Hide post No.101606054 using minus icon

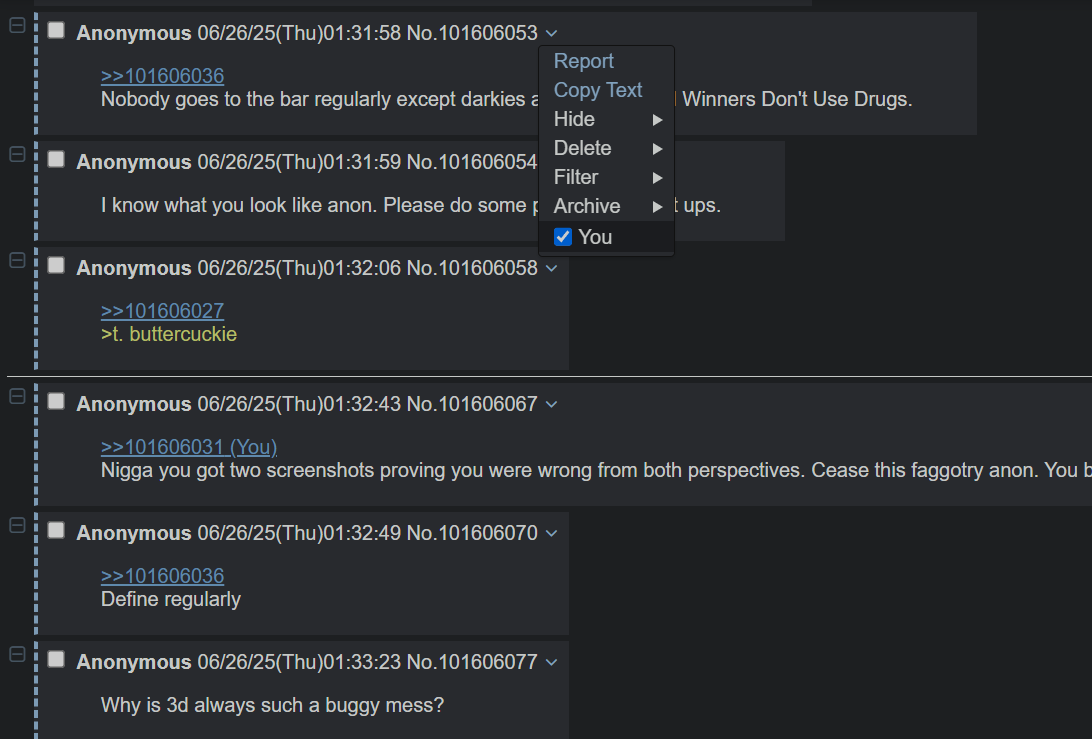coord(17,154)
